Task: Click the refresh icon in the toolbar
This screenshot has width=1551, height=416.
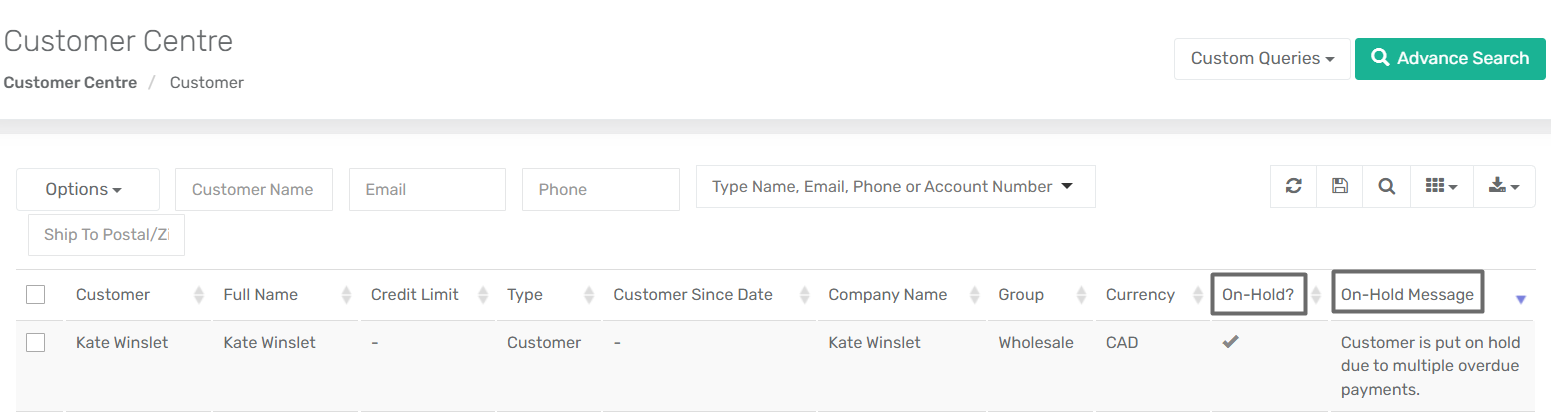Action: pos(1293,186)
